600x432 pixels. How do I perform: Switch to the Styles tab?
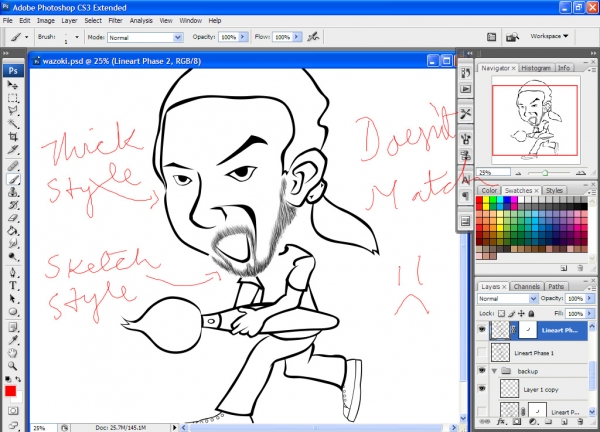(x=554, y=190)
